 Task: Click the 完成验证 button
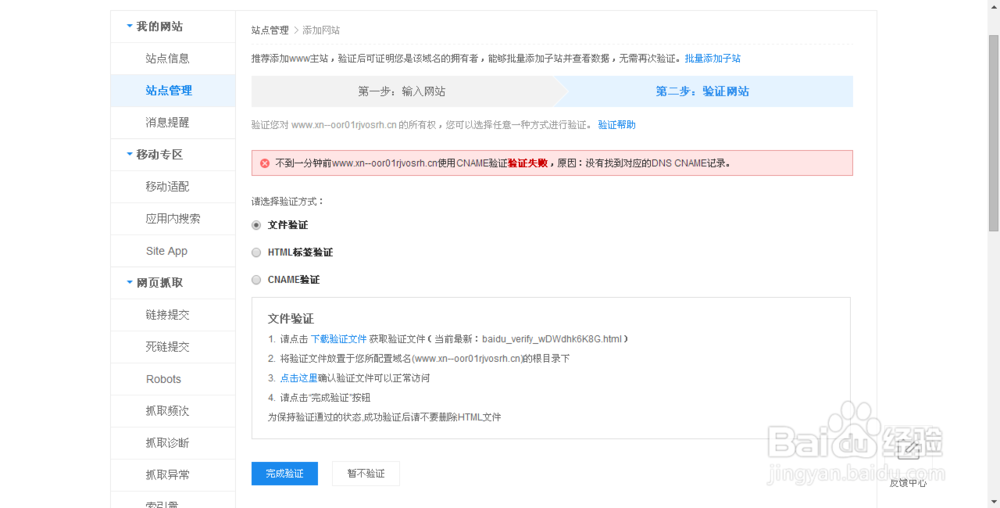(284, 474)
